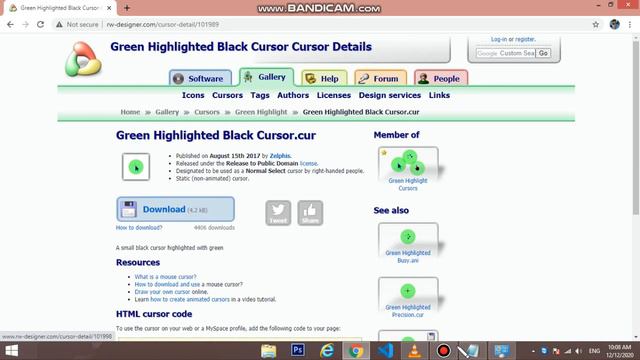This screenshot has height=360, width=640.
Task: Open how to create animated cursors link
Action: tap(190, 299)
